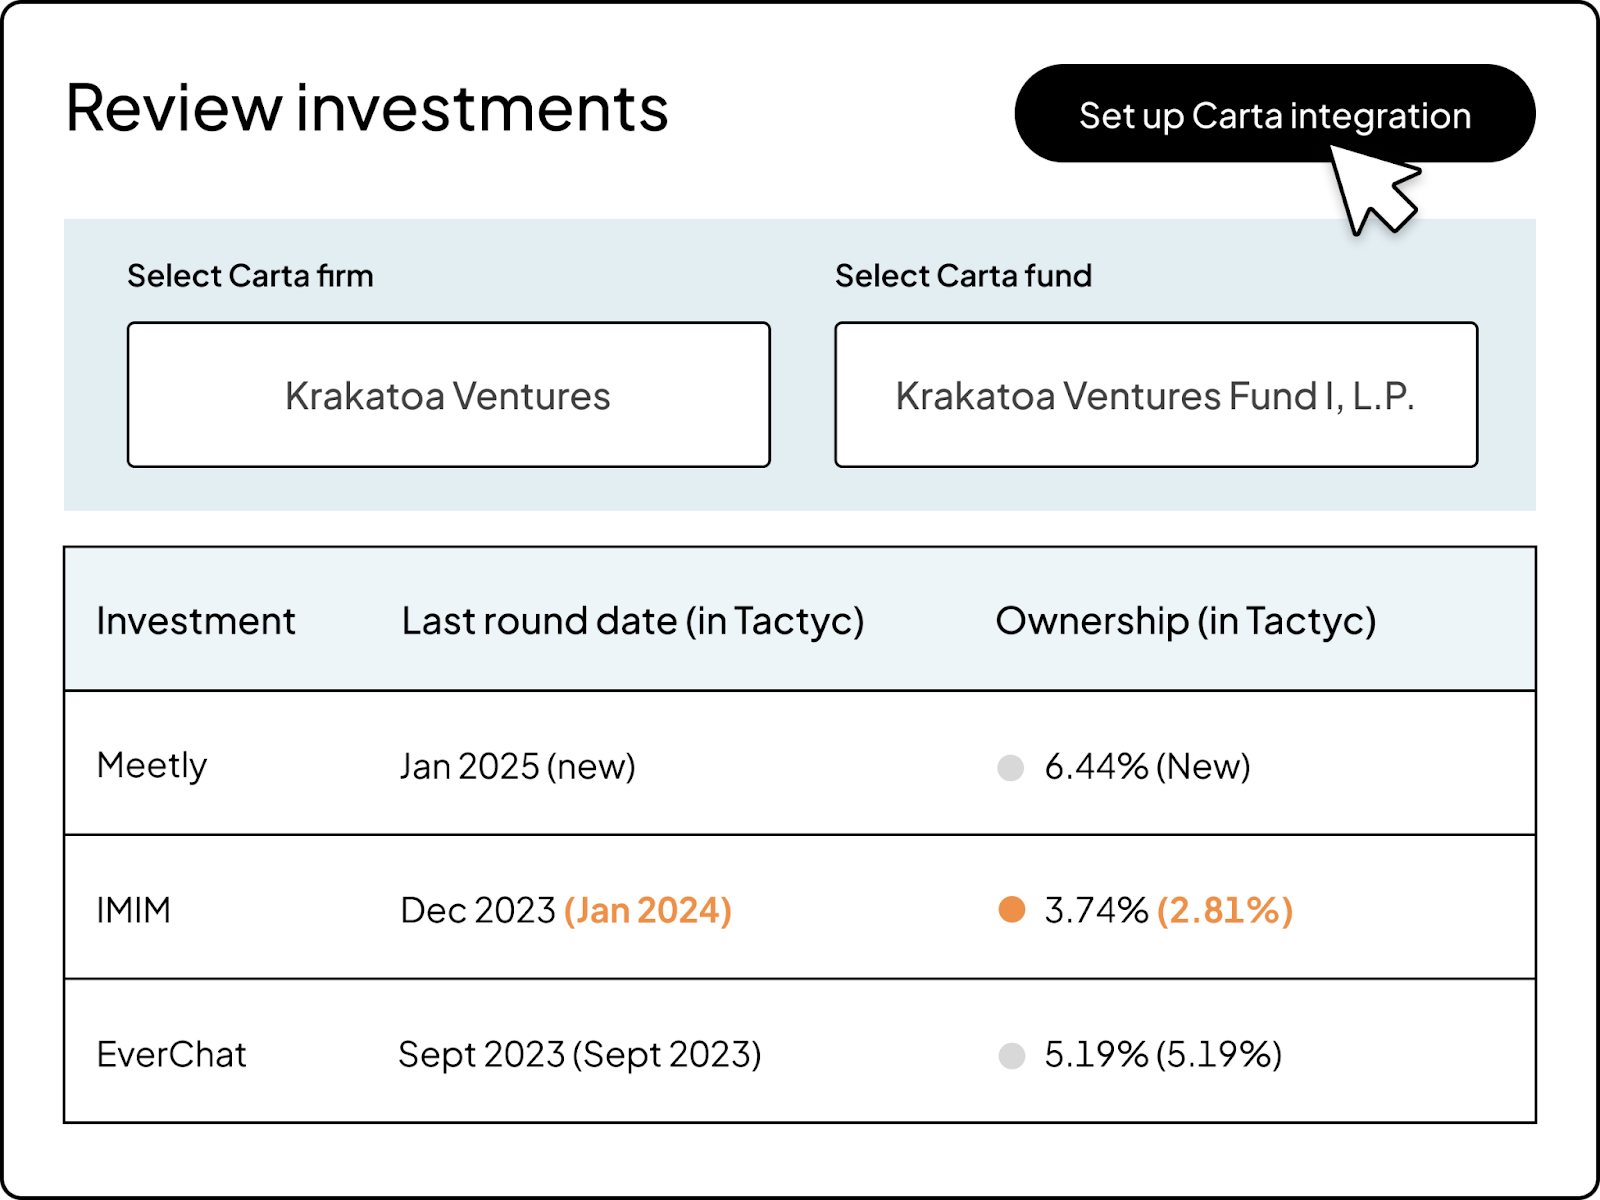Click Meetly's Jan 2025 (new) date
The image size is (1600, 1200).
click(517, 767)
